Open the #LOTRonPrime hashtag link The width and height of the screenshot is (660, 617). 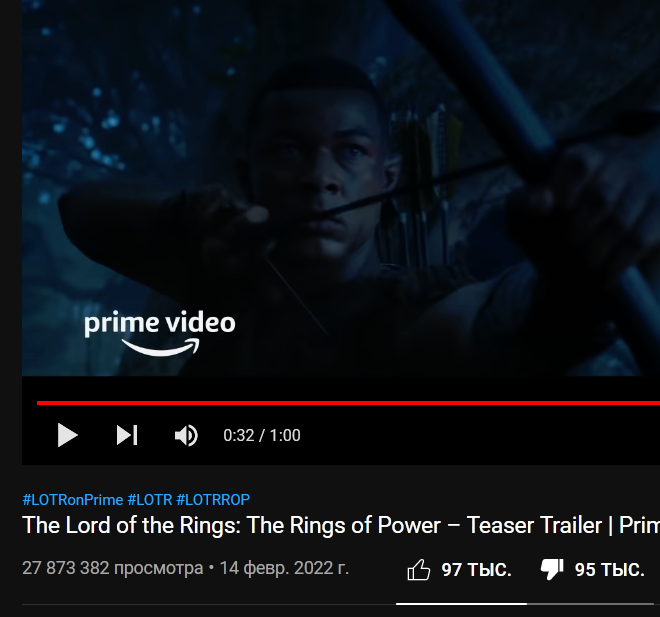[72, 500]
